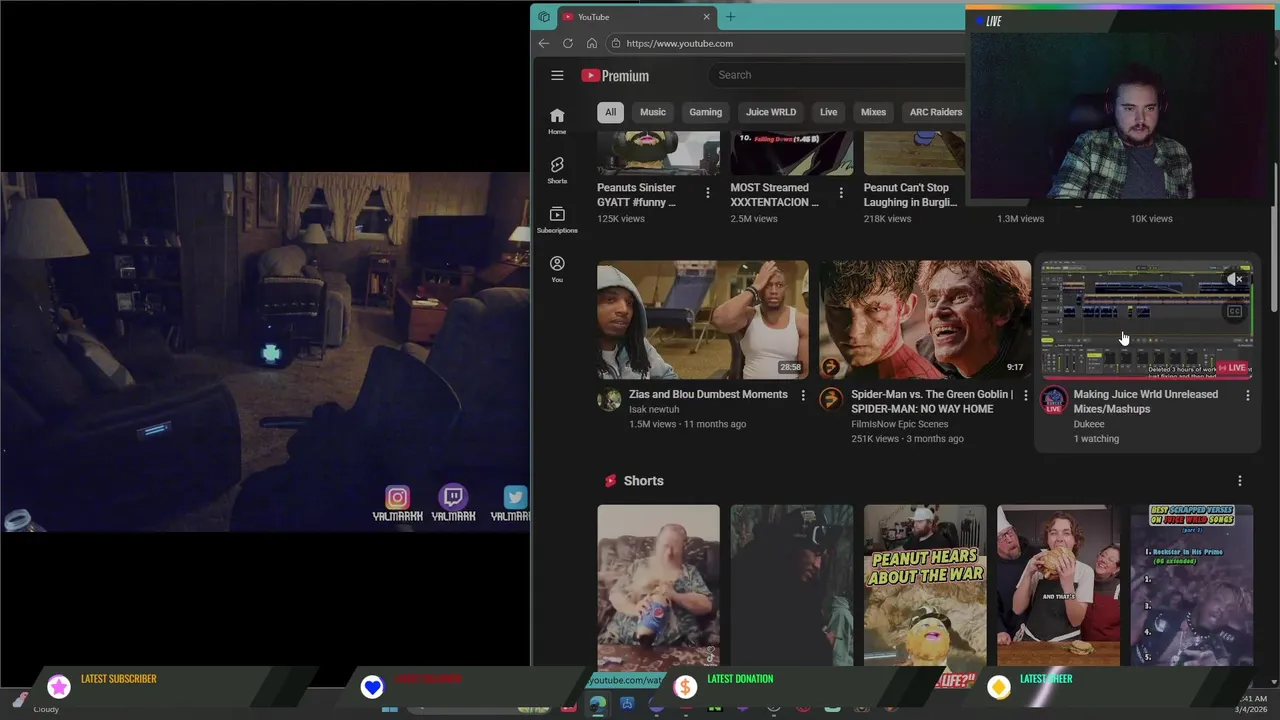Viewport: 1280px width, 720px height.
Task: Open Peanut Hears About The War short
Action: coord(925,585)
